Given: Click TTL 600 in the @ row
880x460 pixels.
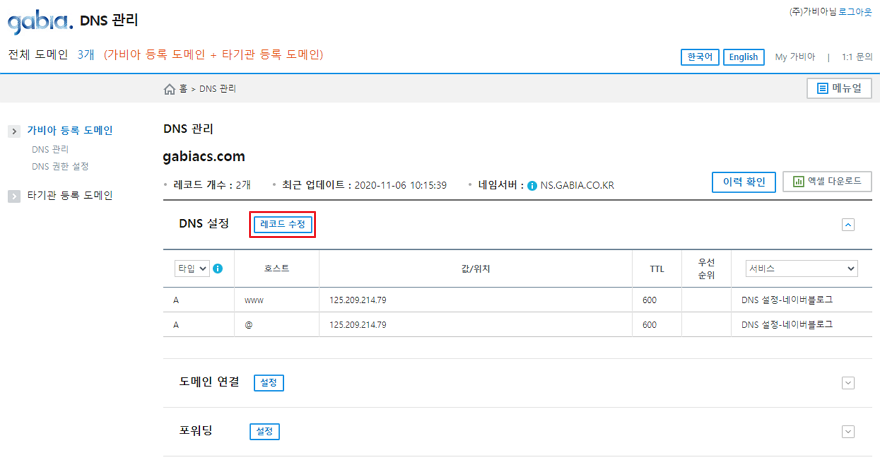Looking at the screenshot, I should (x=649, y=325).
